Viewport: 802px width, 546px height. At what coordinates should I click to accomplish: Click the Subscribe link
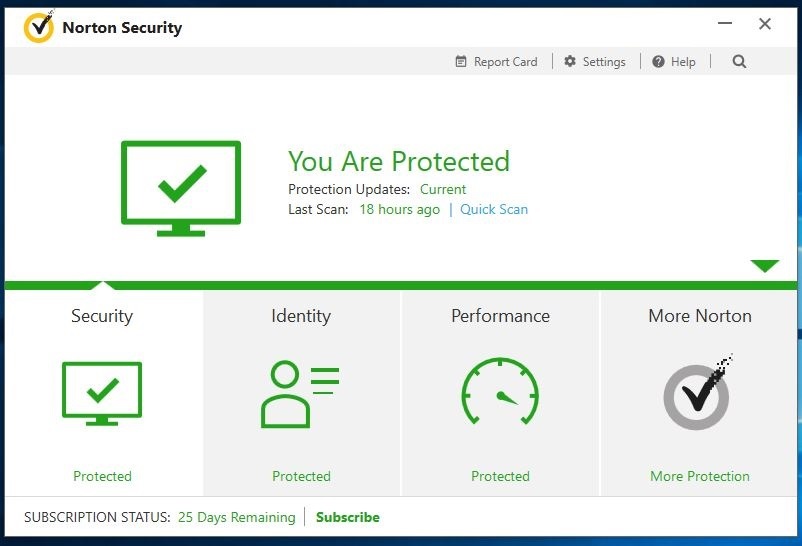348,517
